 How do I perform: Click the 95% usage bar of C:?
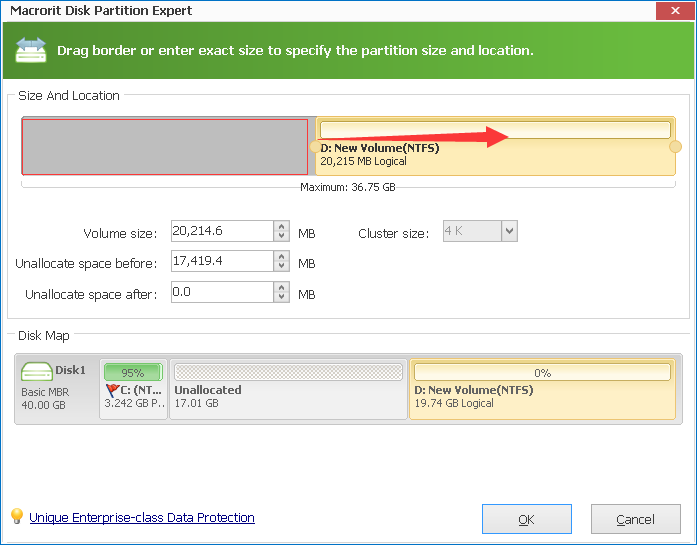(x=133, y=372)
